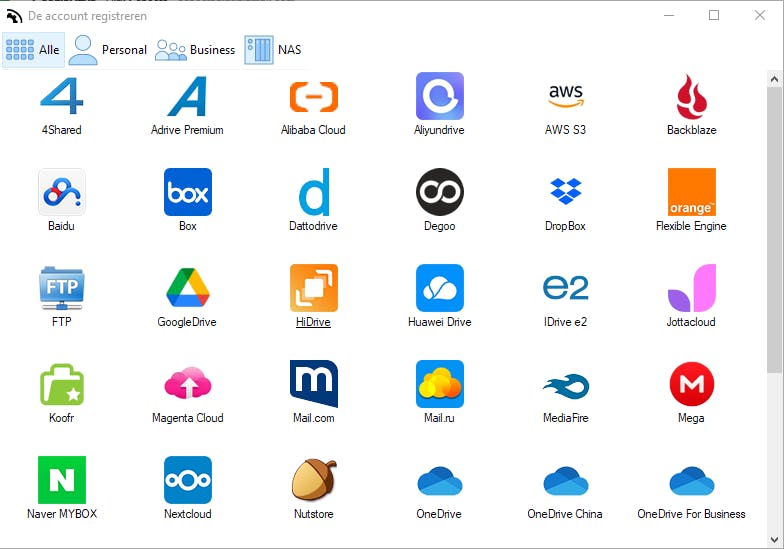Pick the Mail.ru cloud icon
This screenshot has width=784, height=549.
click(440, 384)
